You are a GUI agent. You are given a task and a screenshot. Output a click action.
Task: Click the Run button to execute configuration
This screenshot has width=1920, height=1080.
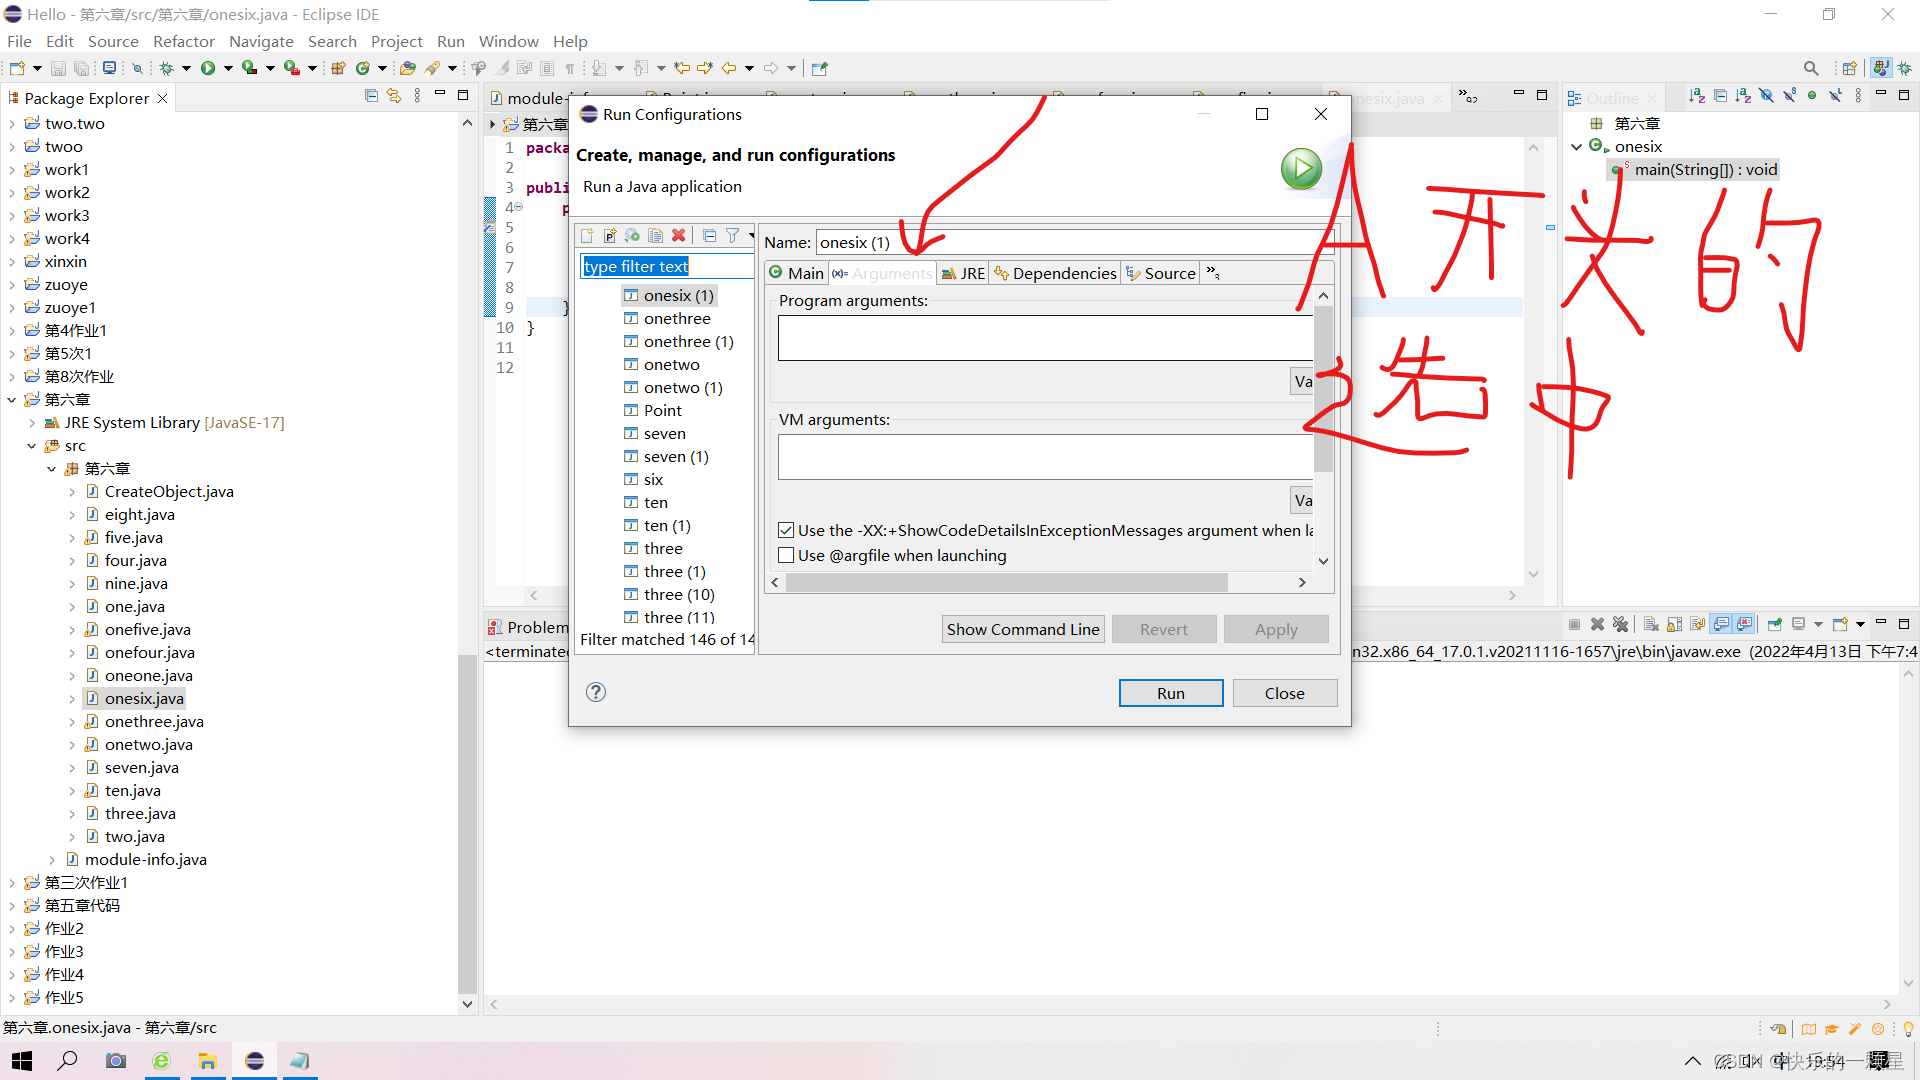(x=1170, y=692)
